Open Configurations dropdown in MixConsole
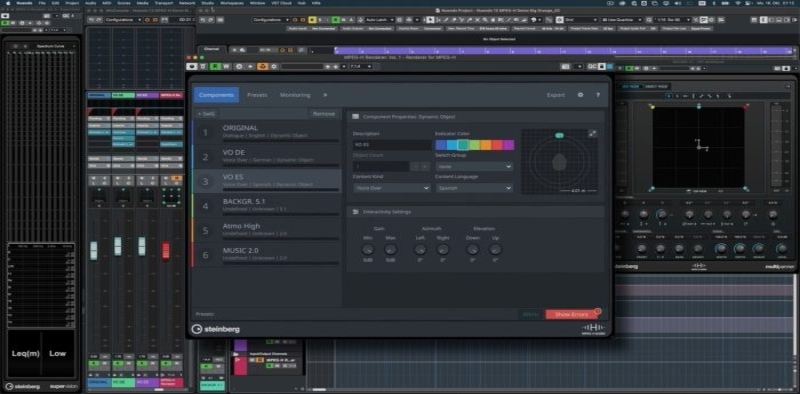Viewport: 800px width, 394px height. click(123, 20)
